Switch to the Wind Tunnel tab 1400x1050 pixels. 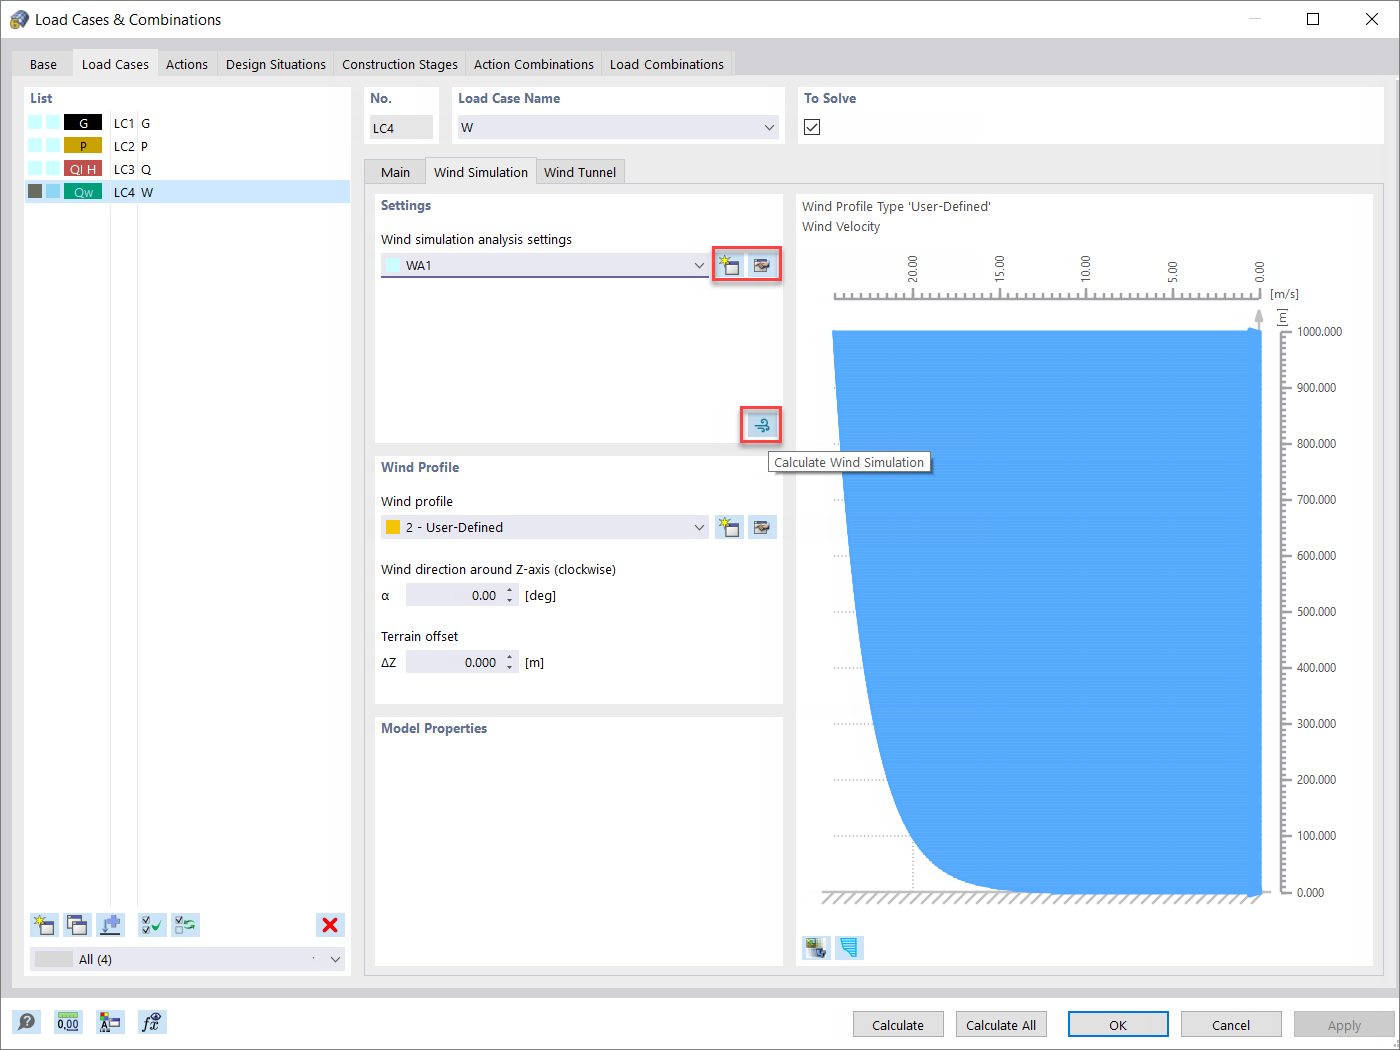click(581, 171)
